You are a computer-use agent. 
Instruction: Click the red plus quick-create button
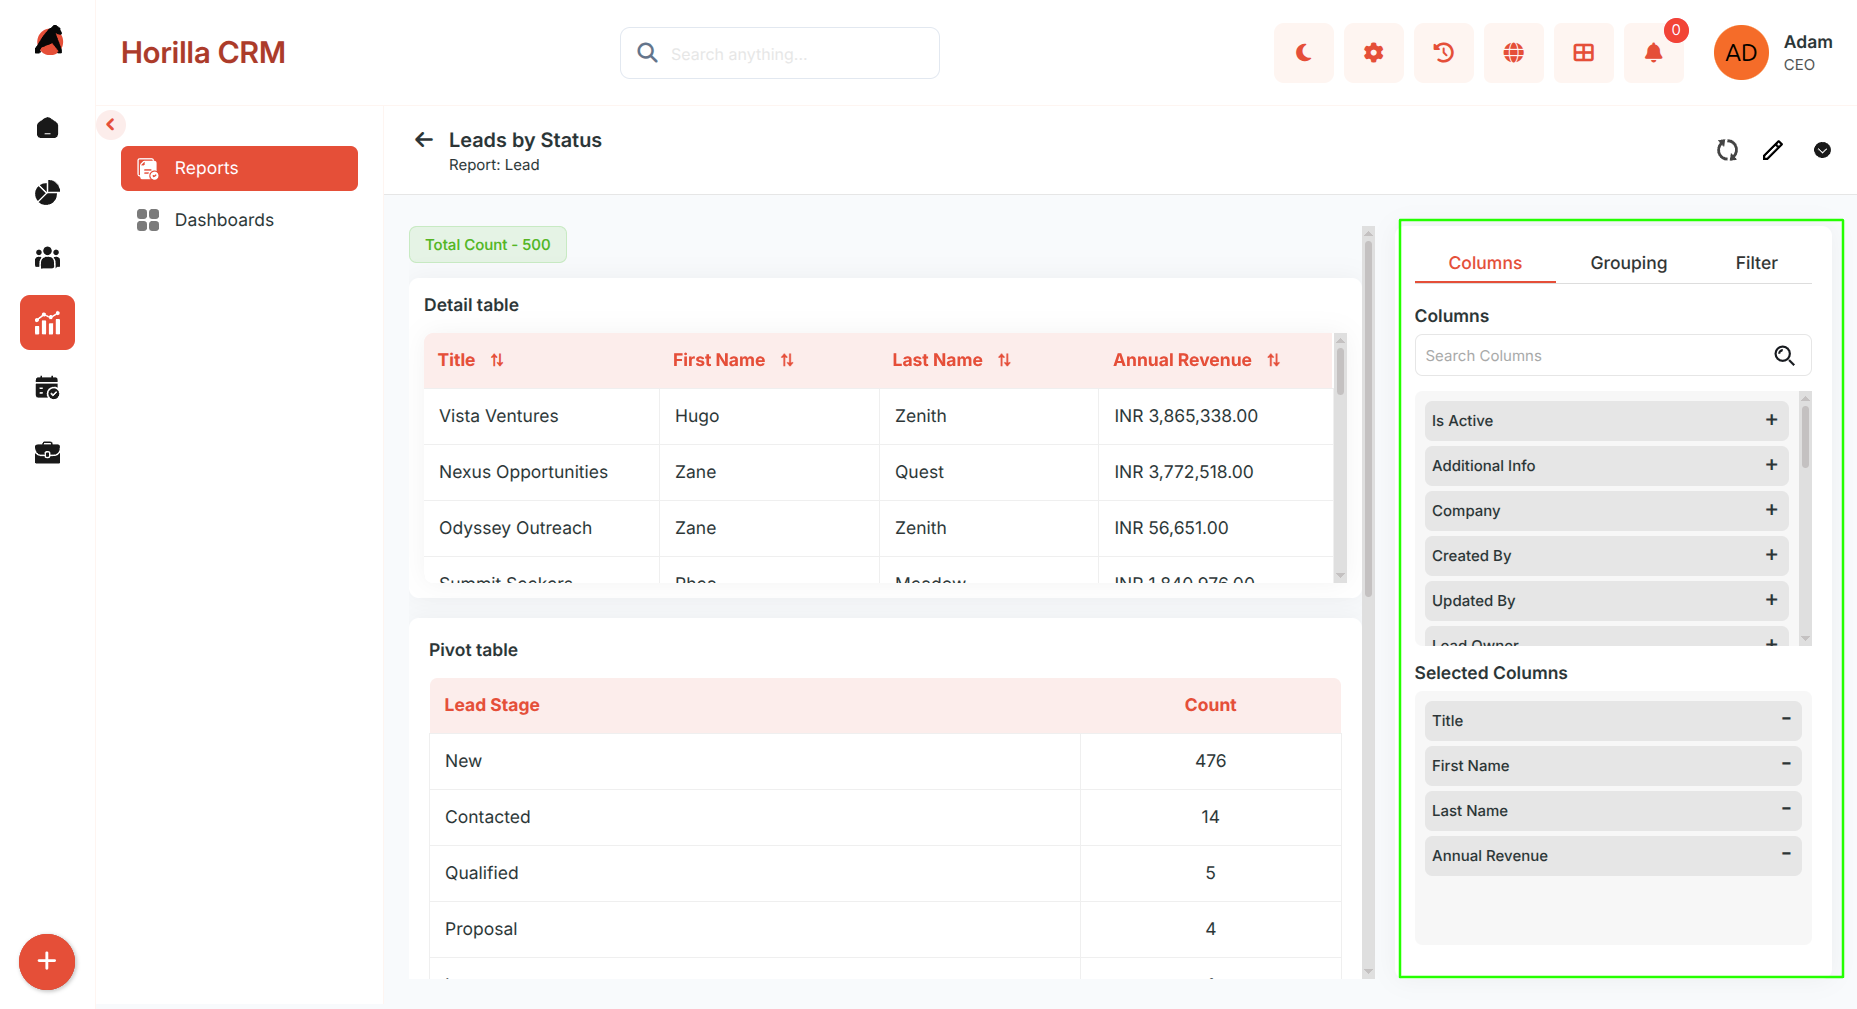click(x=47, y=962)
